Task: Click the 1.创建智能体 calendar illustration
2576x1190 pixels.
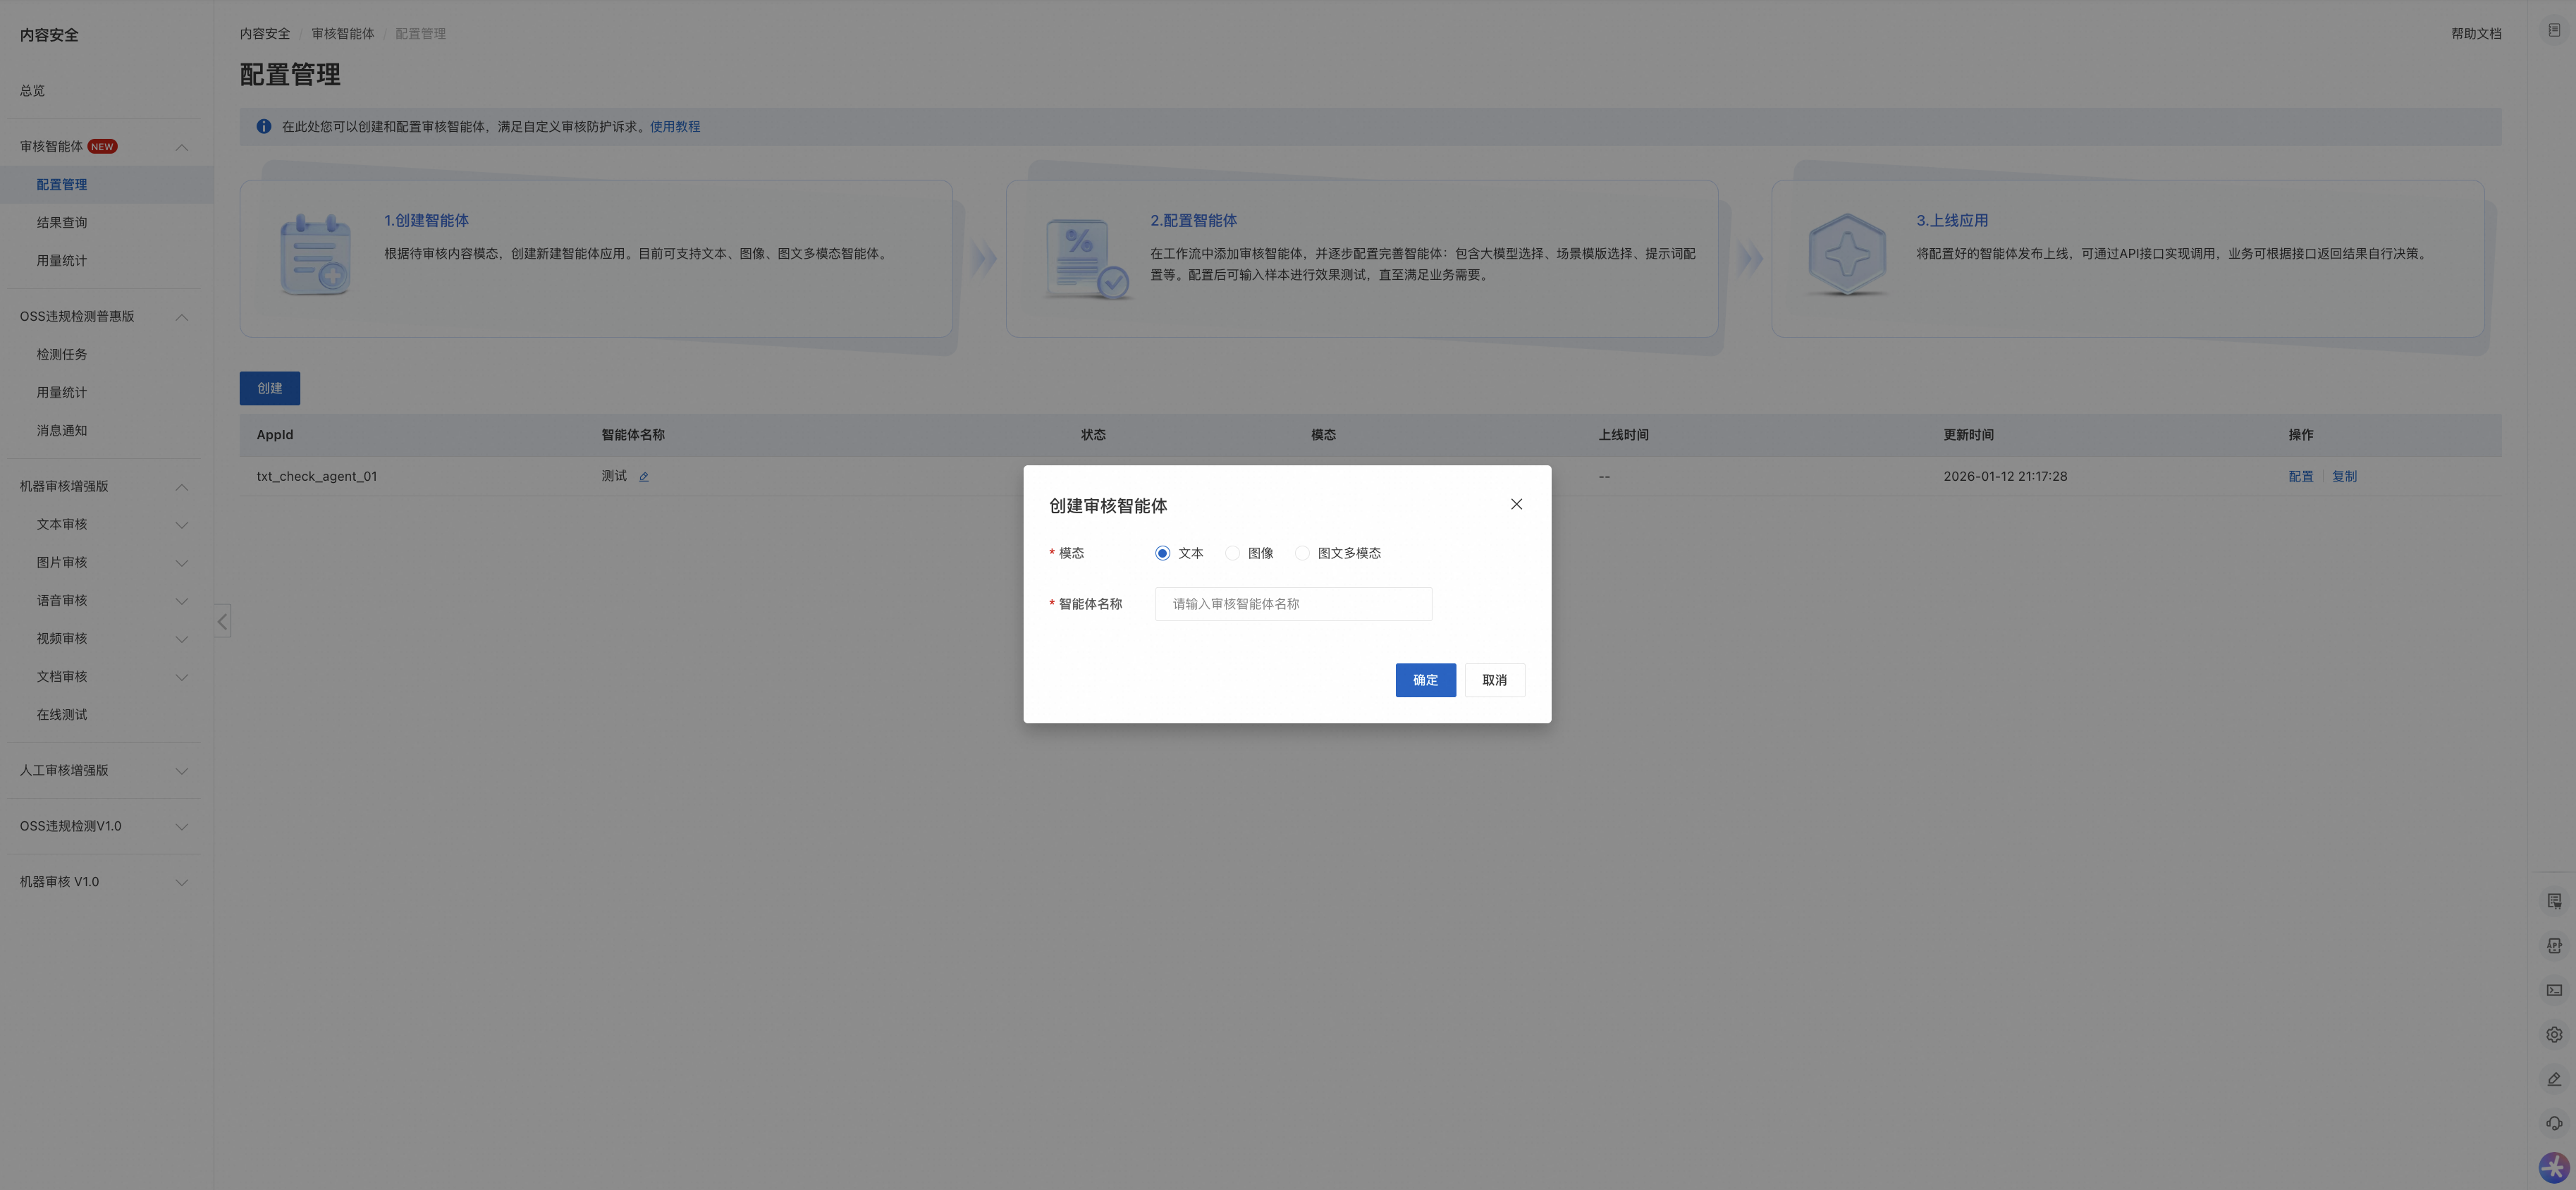Action: click(x=316, y=255)
